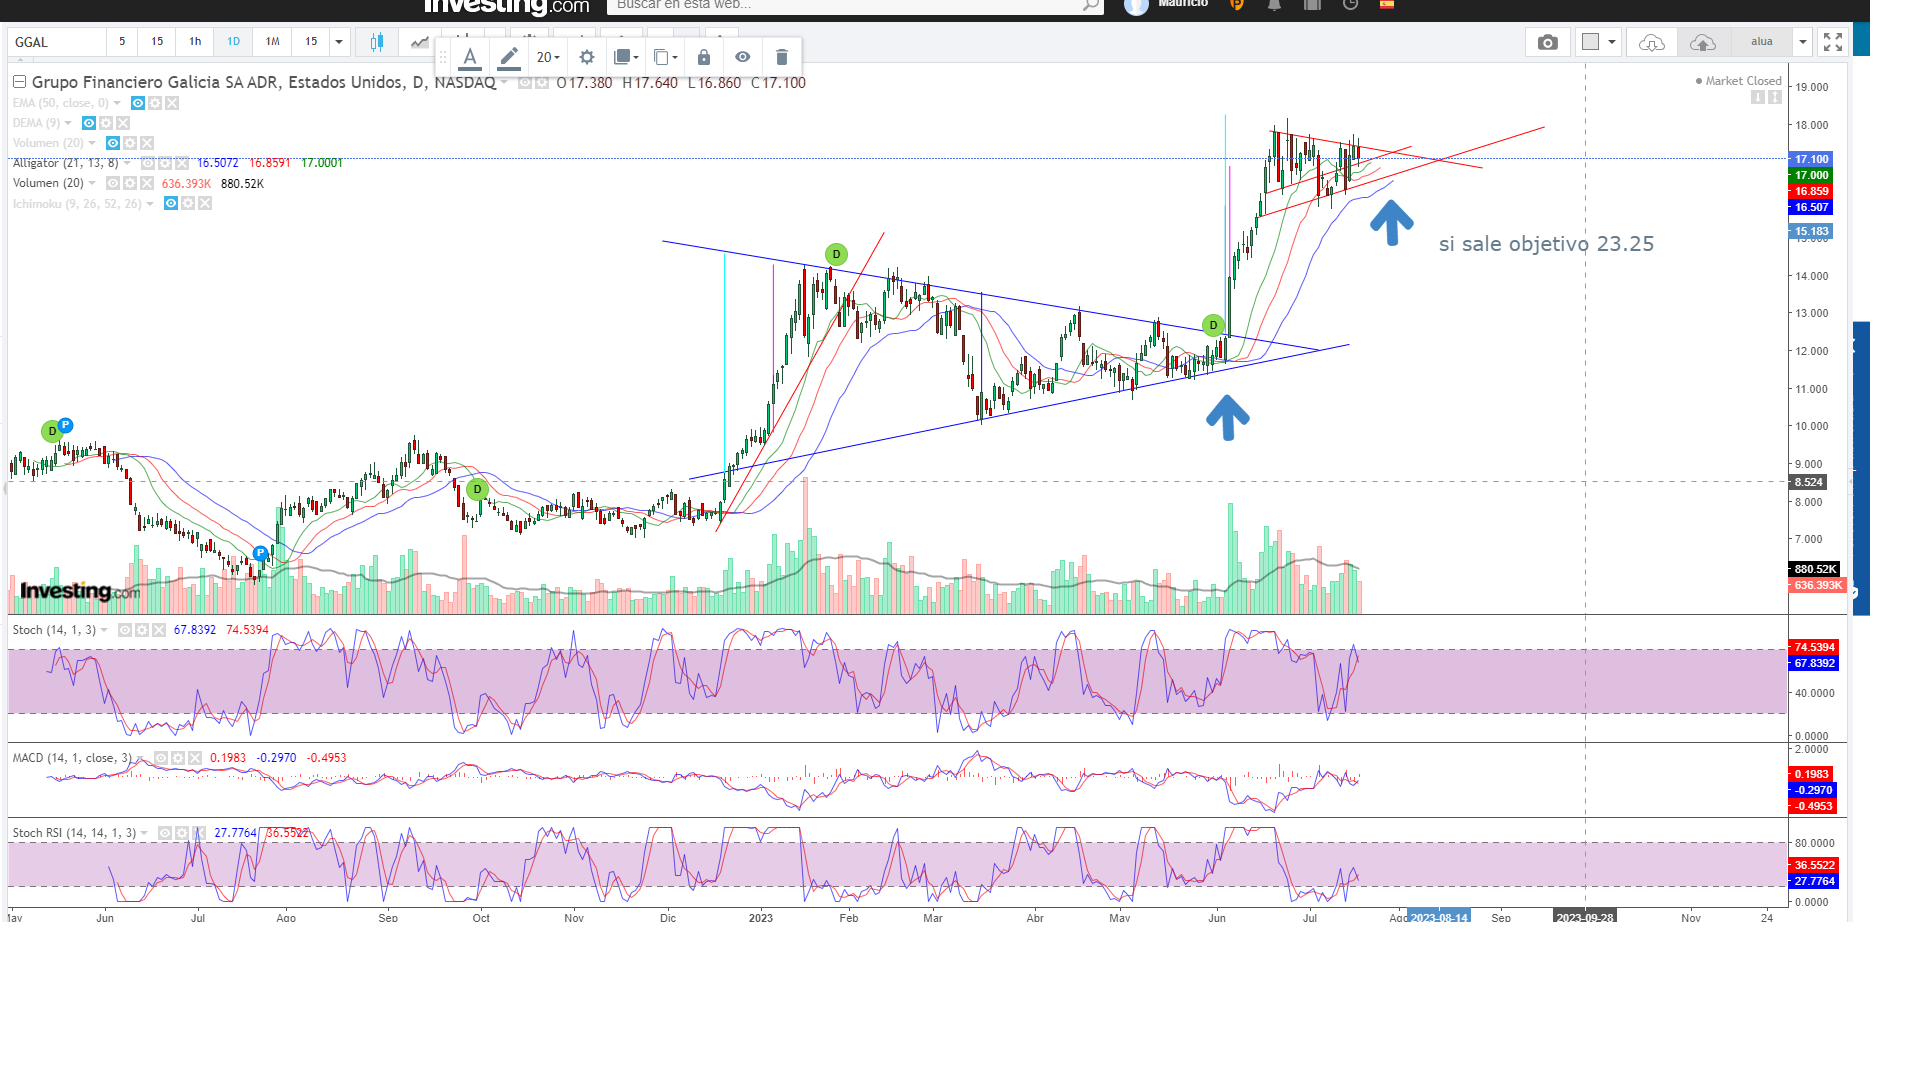Click the blue P marker near July
The height and width of the screenshot is (1080, 1920).
(261, 553)
